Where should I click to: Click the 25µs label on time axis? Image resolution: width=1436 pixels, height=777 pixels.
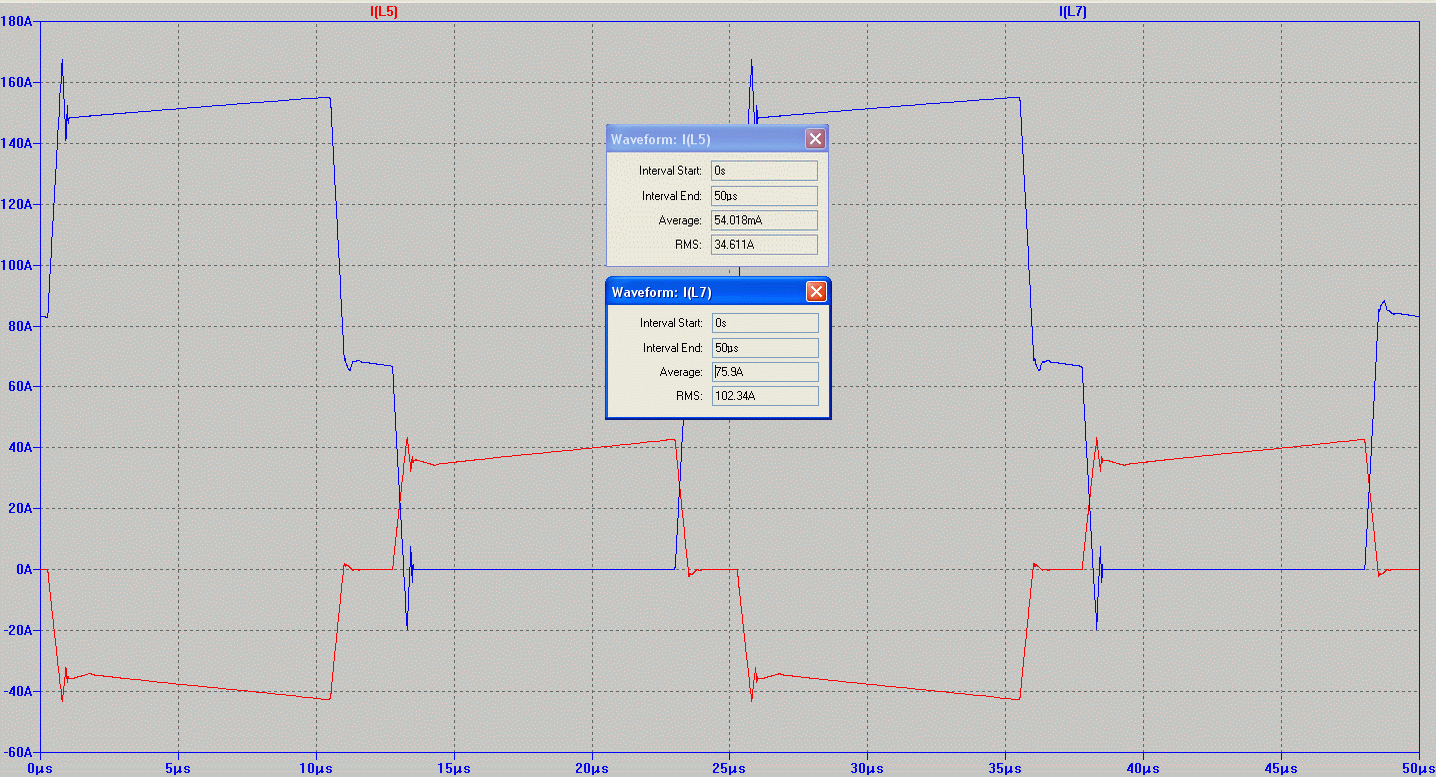tap(729, 768)
